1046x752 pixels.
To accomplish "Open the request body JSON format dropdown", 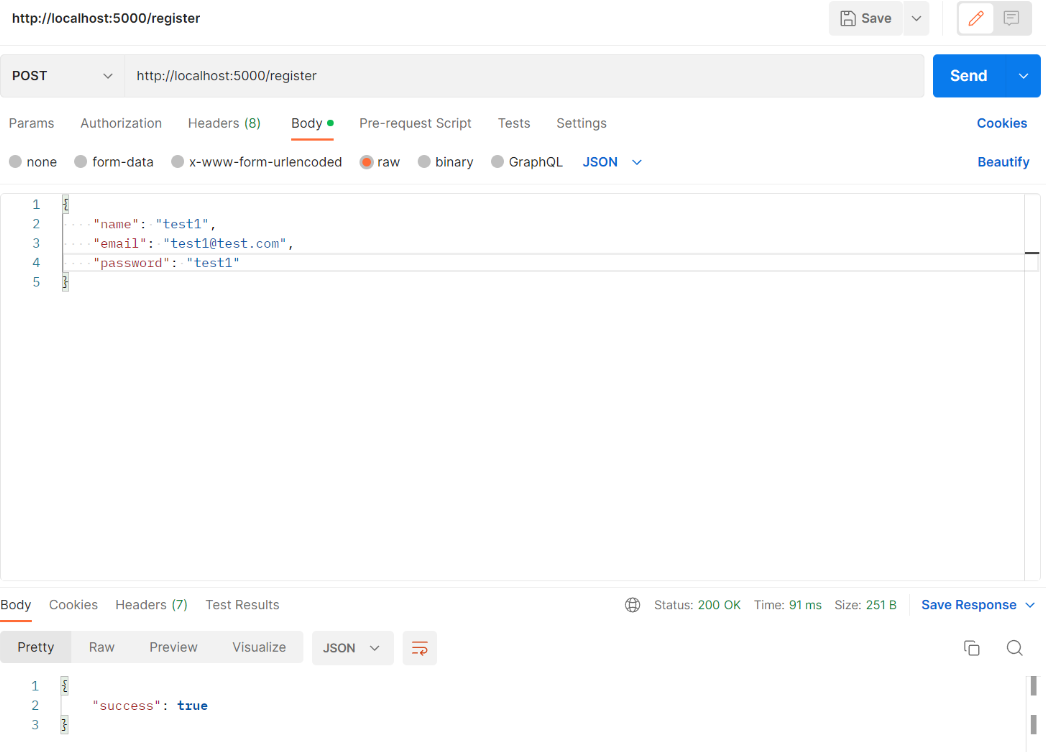I will [x=612, y=162].
